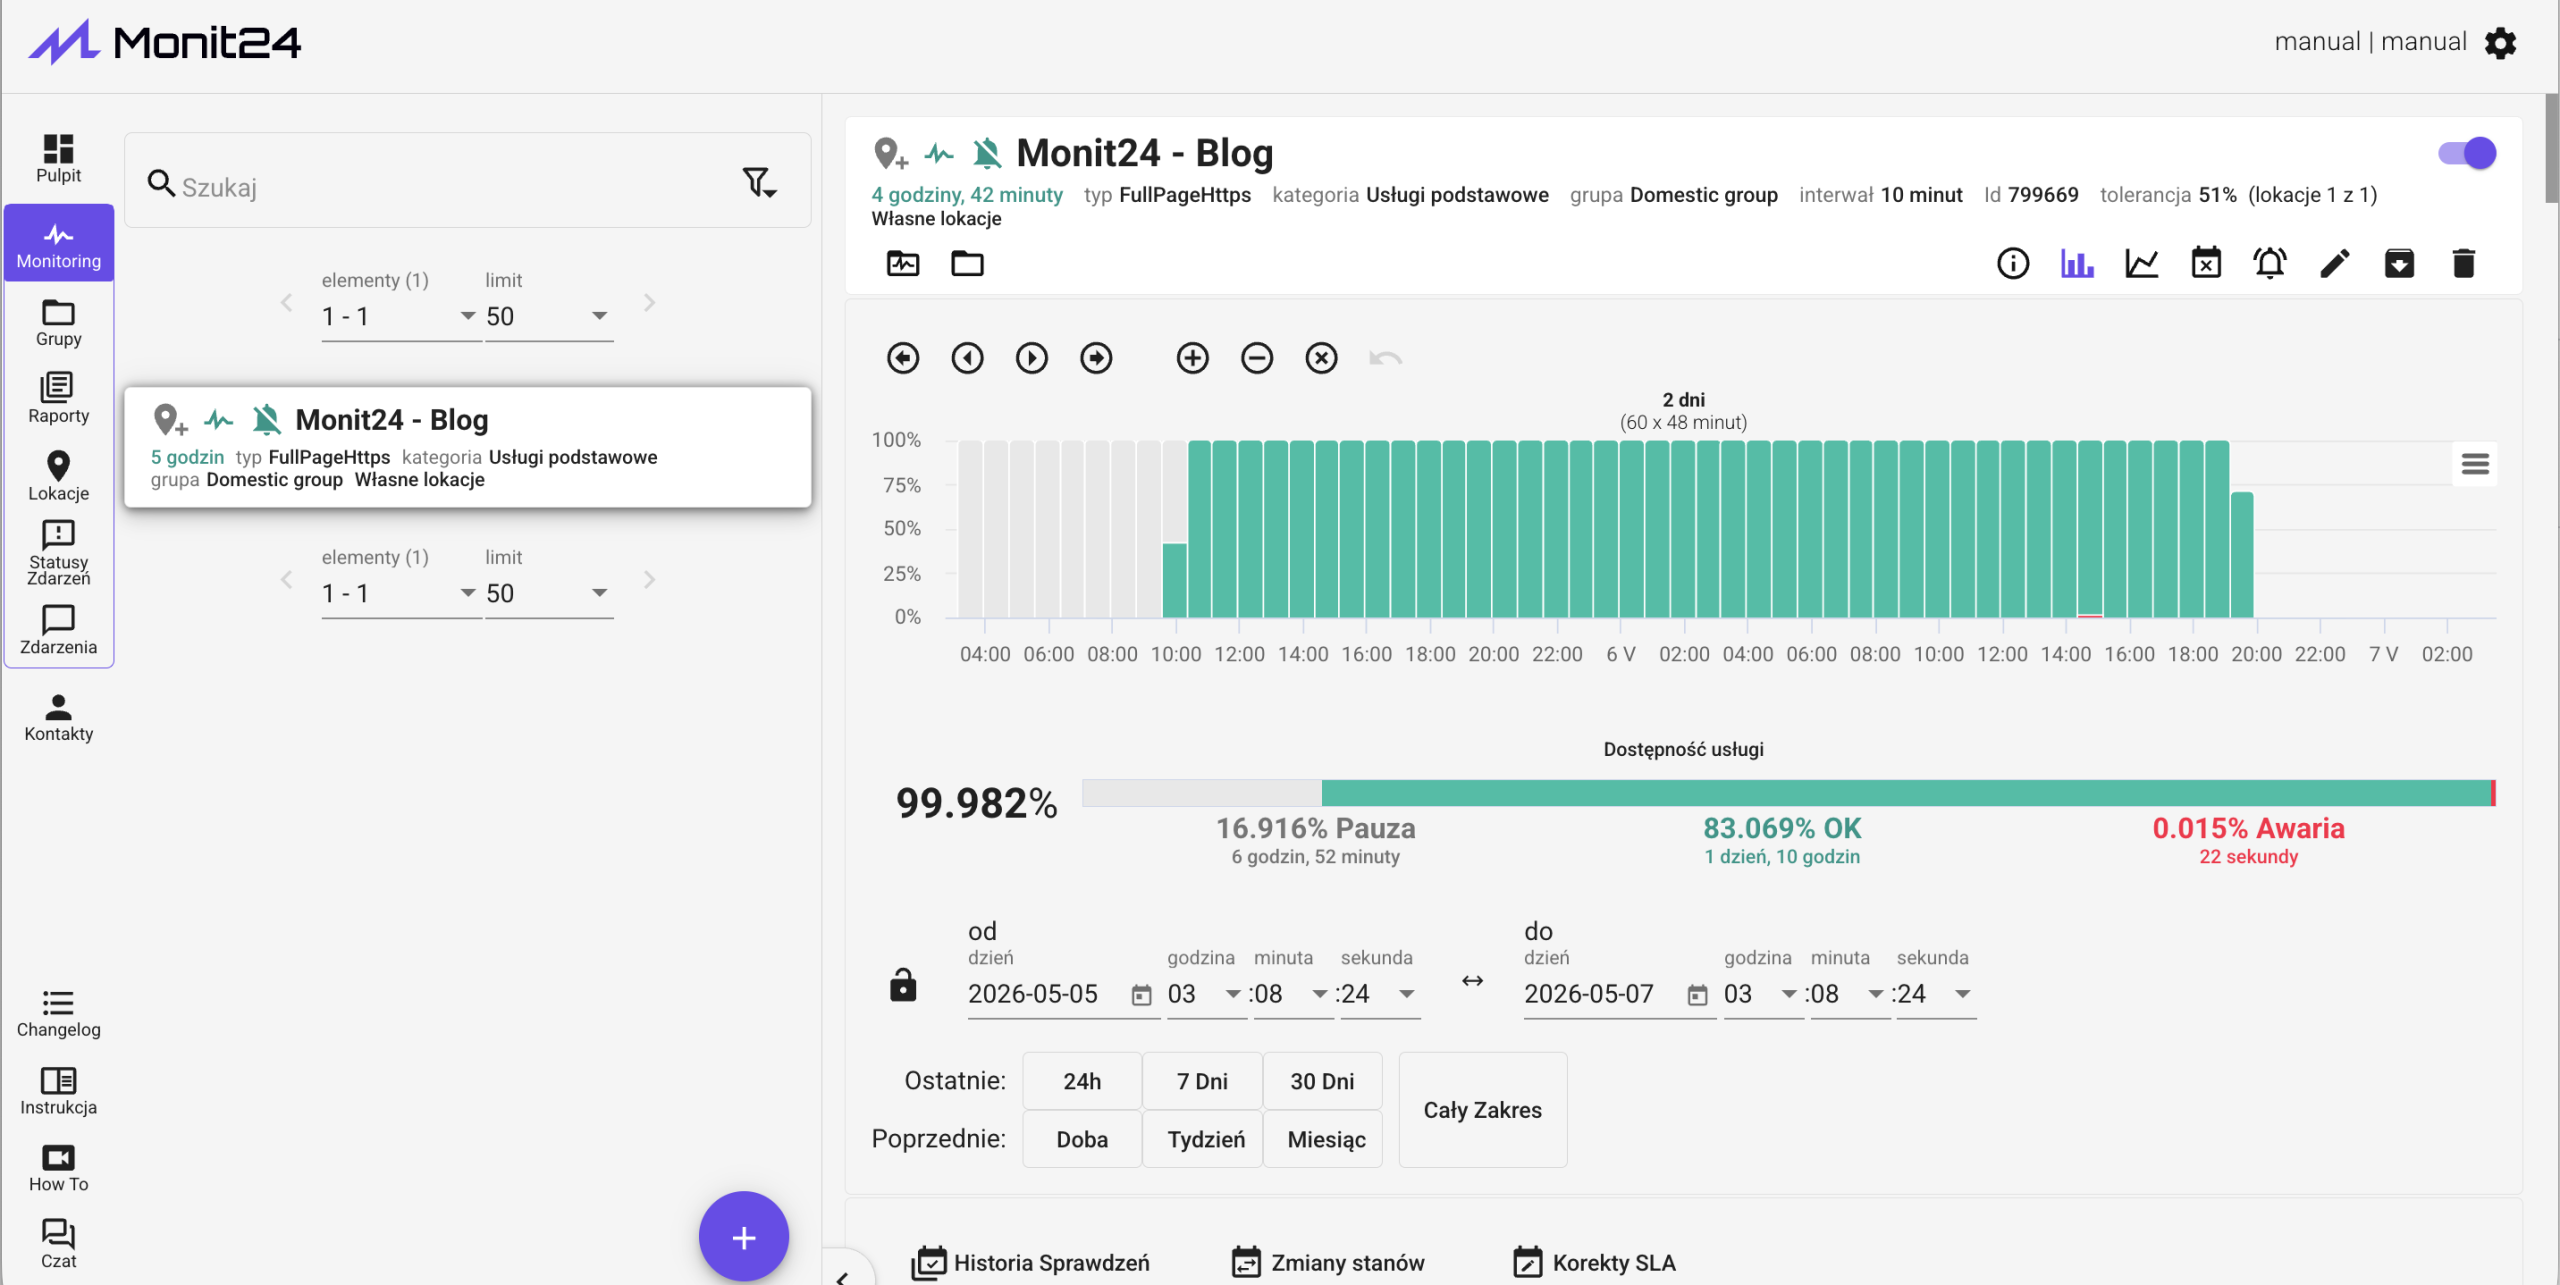The image size is (2560, 1285).
Task: Toggle the date range lock icon
Action: (x=903, y=985)
